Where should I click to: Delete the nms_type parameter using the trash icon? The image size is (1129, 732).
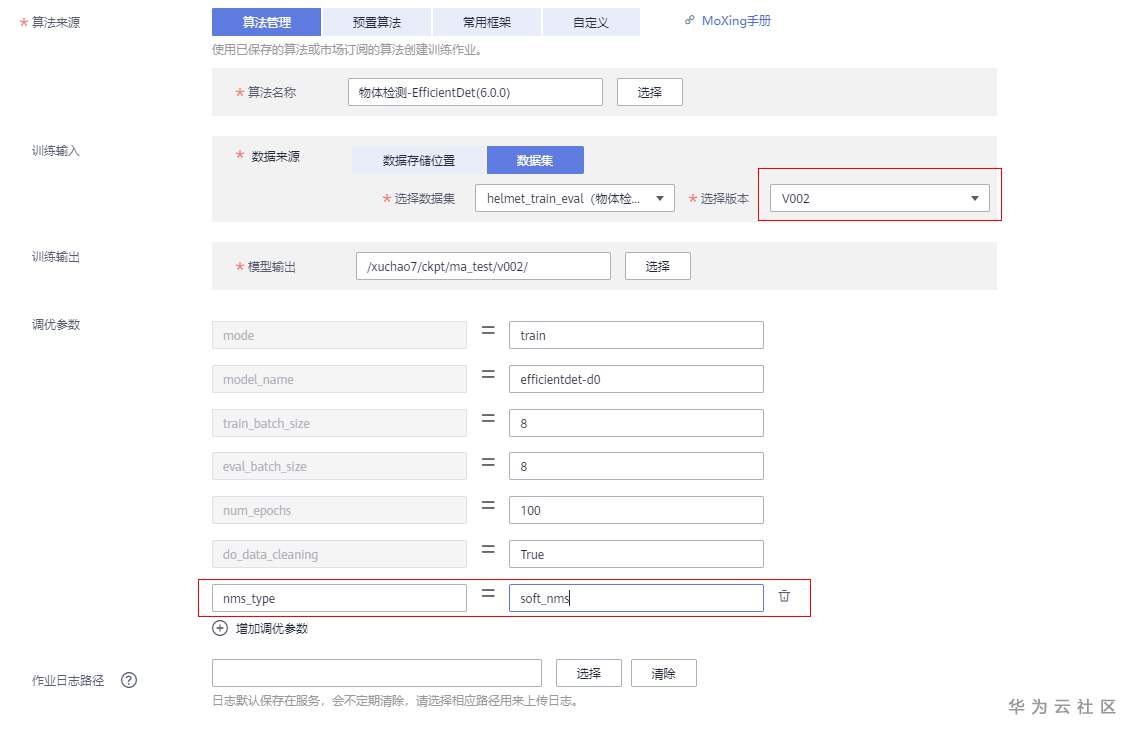[x=784, y=596]
